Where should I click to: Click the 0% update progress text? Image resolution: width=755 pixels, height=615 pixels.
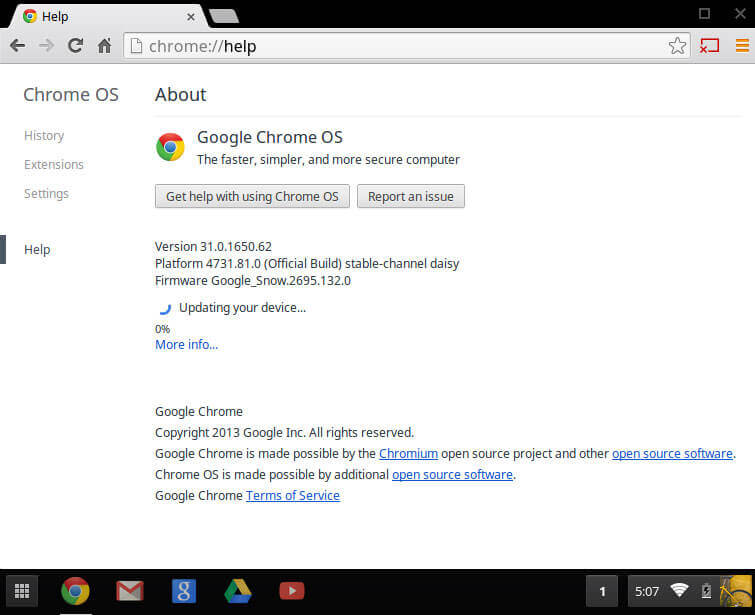(x=163, y=329)
